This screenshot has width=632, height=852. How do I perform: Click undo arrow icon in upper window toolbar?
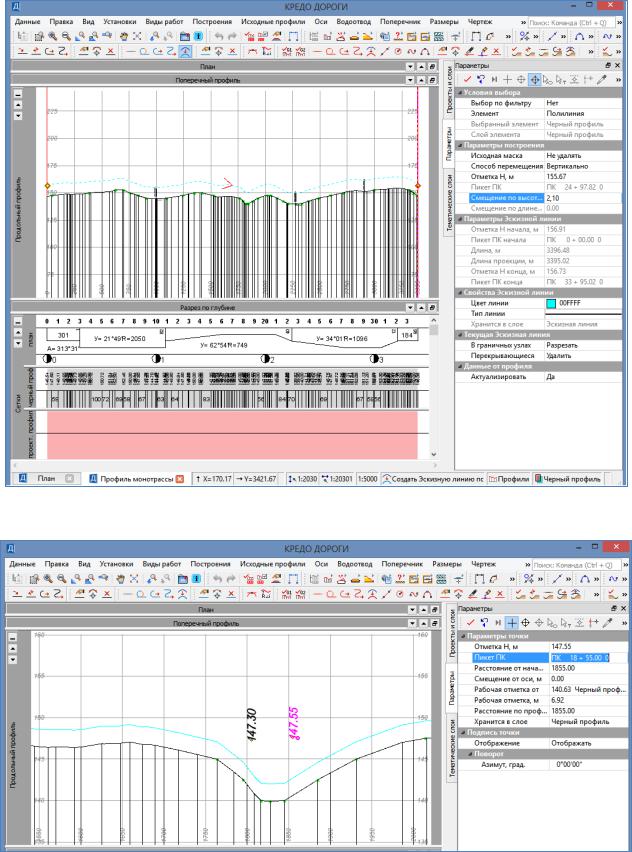click(219, 36)
